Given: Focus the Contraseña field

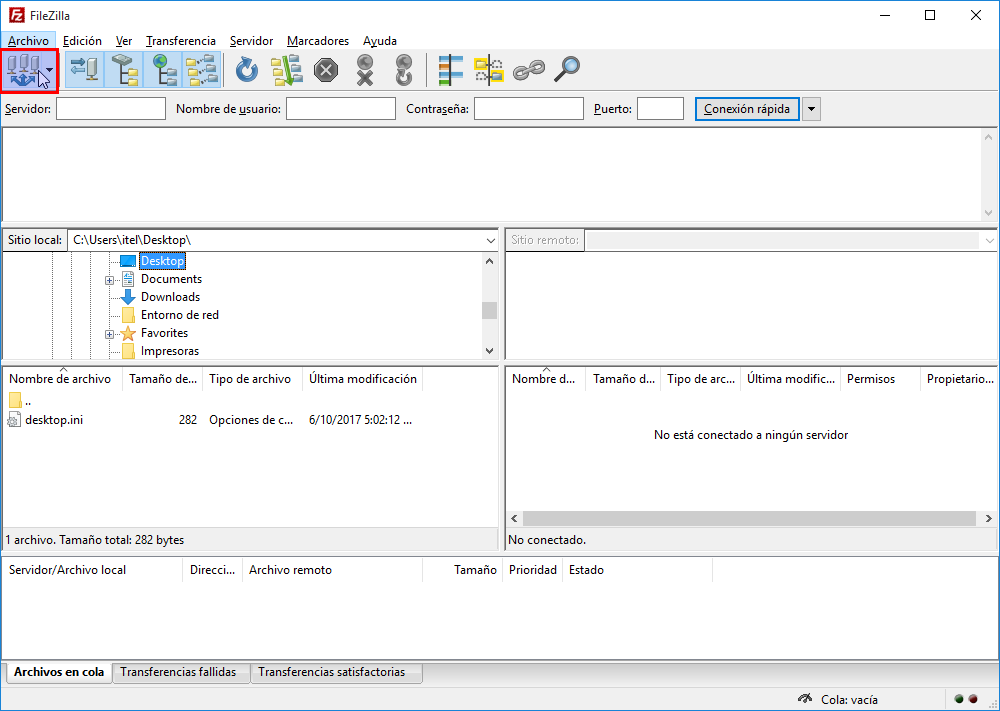Looking at the screenshot, I should click(x=529, y=109).
